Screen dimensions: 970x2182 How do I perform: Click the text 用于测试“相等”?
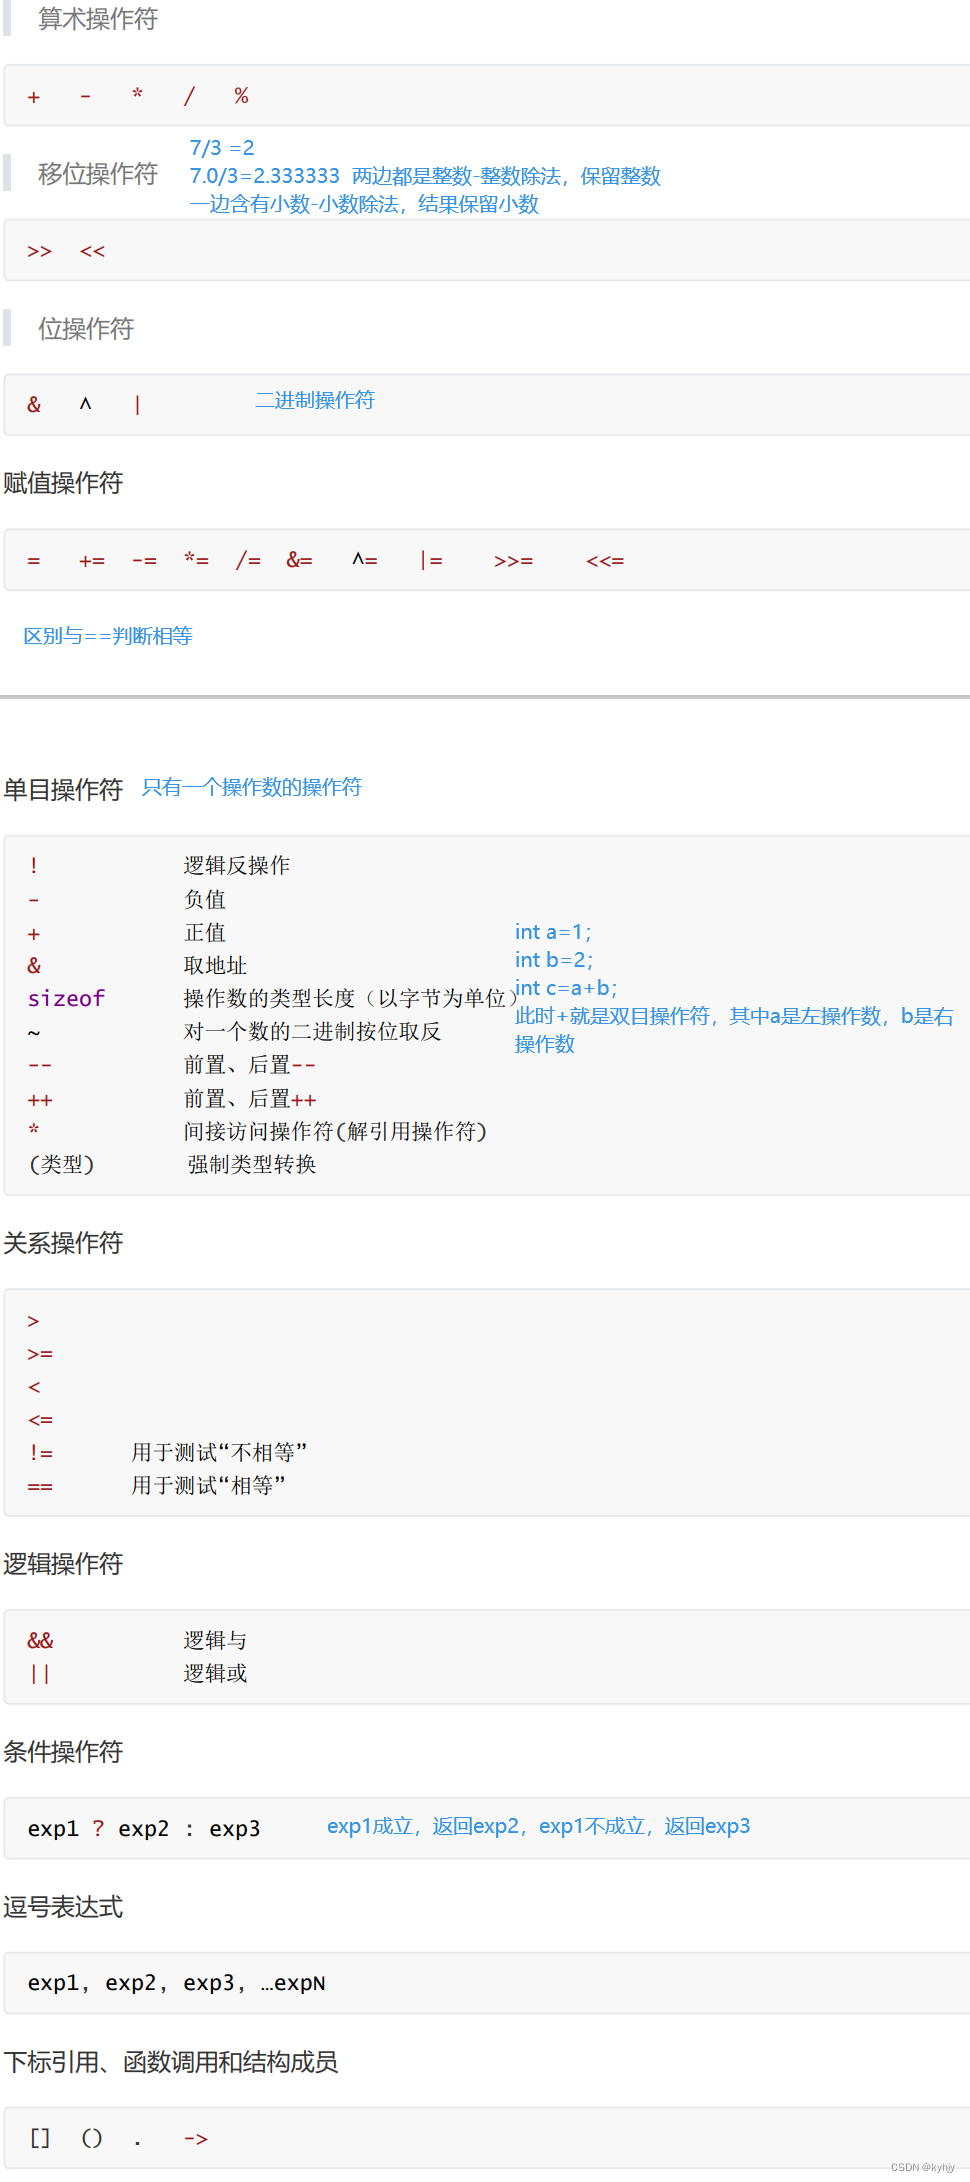pyautogui.click(x=209, y=1485)
